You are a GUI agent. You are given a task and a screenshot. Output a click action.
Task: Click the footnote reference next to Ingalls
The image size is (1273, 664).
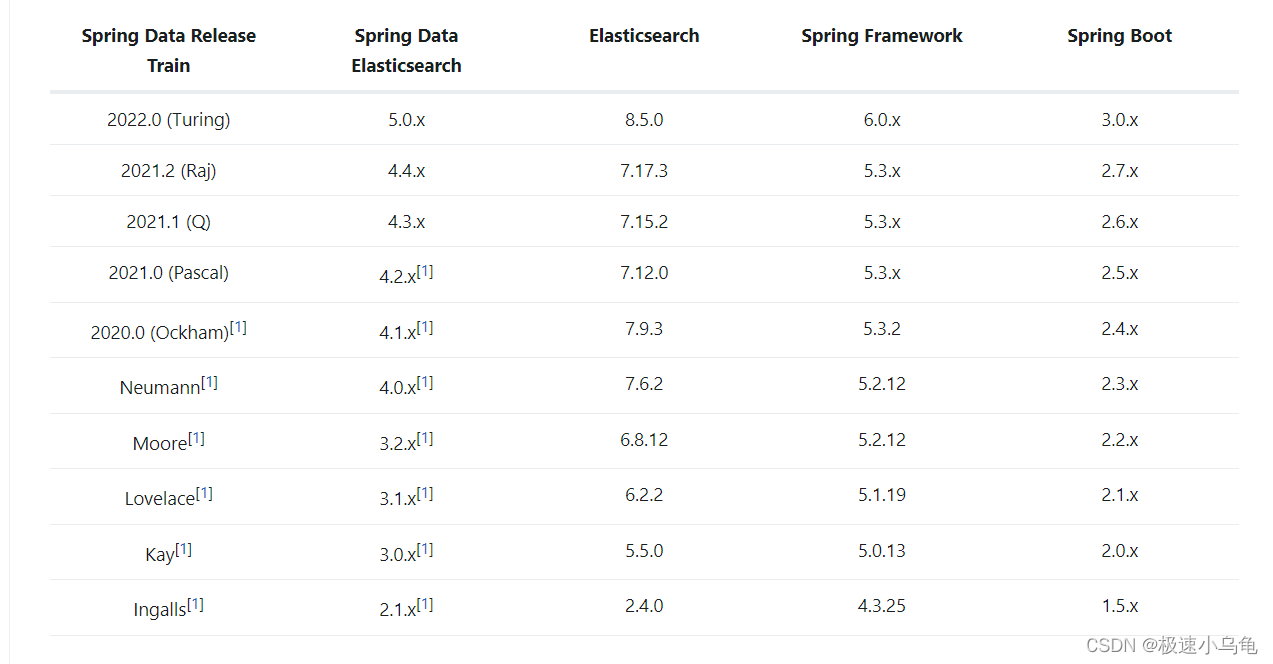(195, 605)
